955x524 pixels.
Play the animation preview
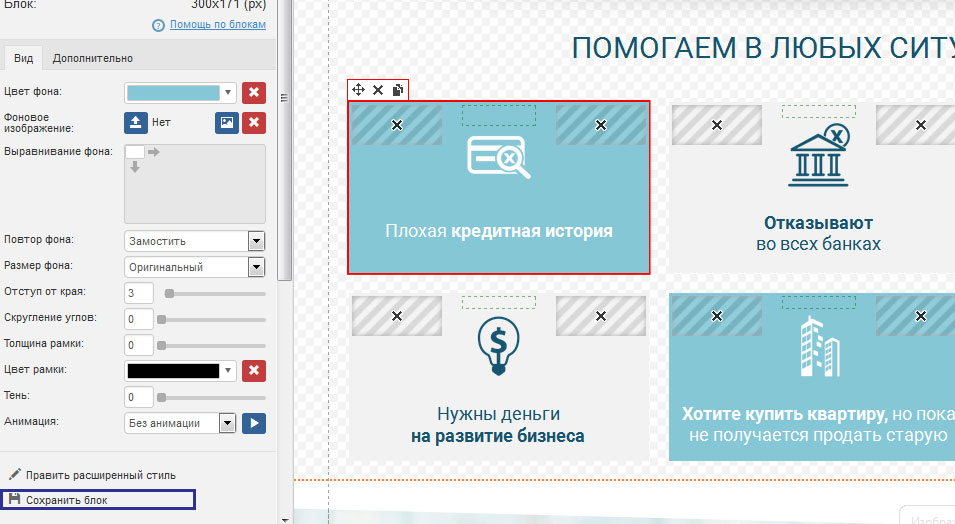click(x=254, y=423)
